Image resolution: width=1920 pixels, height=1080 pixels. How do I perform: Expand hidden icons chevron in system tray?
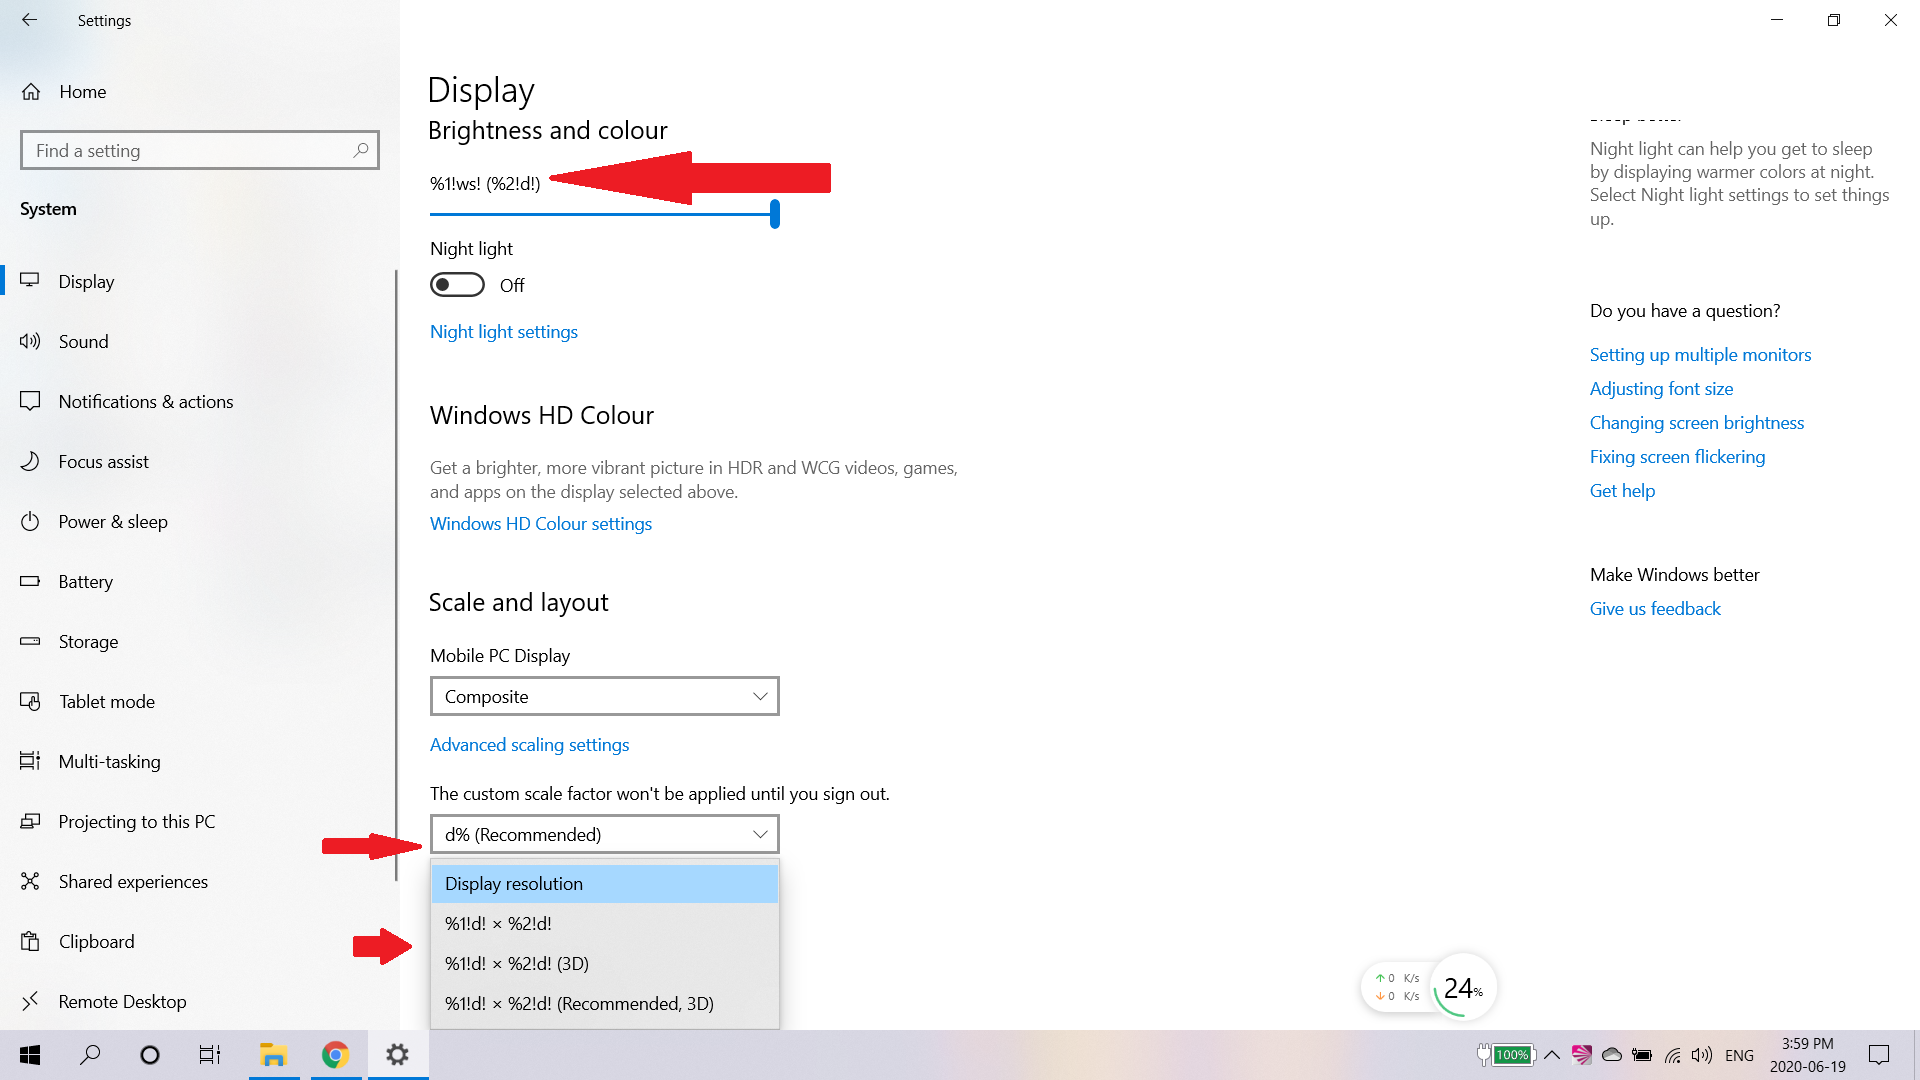tap(1552, 1055)
